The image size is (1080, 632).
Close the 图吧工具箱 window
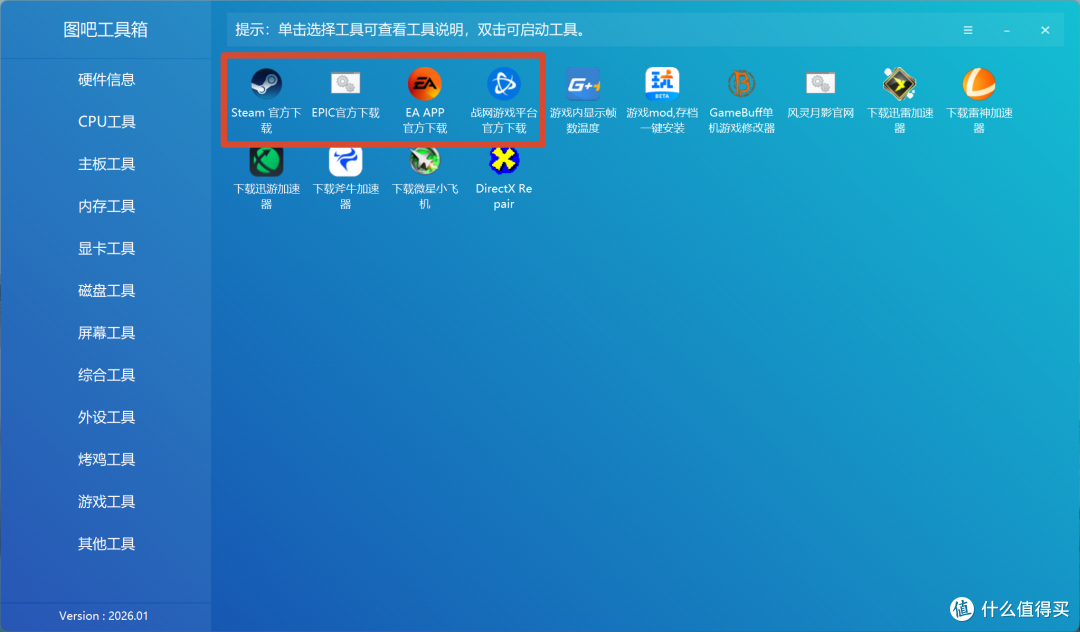click(x=1045, y=30)
